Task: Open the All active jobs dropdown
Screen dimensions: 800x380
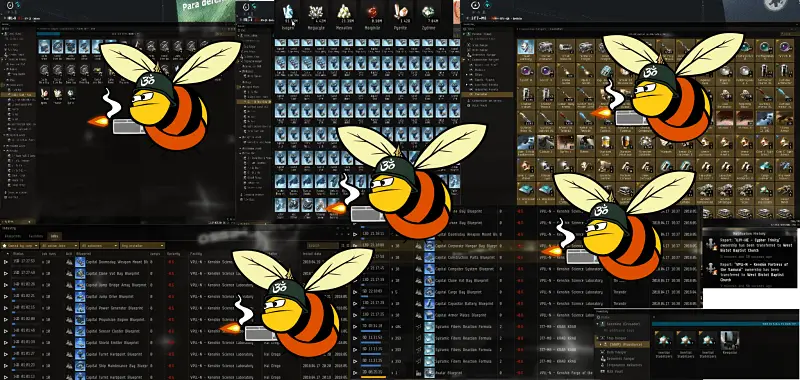Action: coord(59,246)
